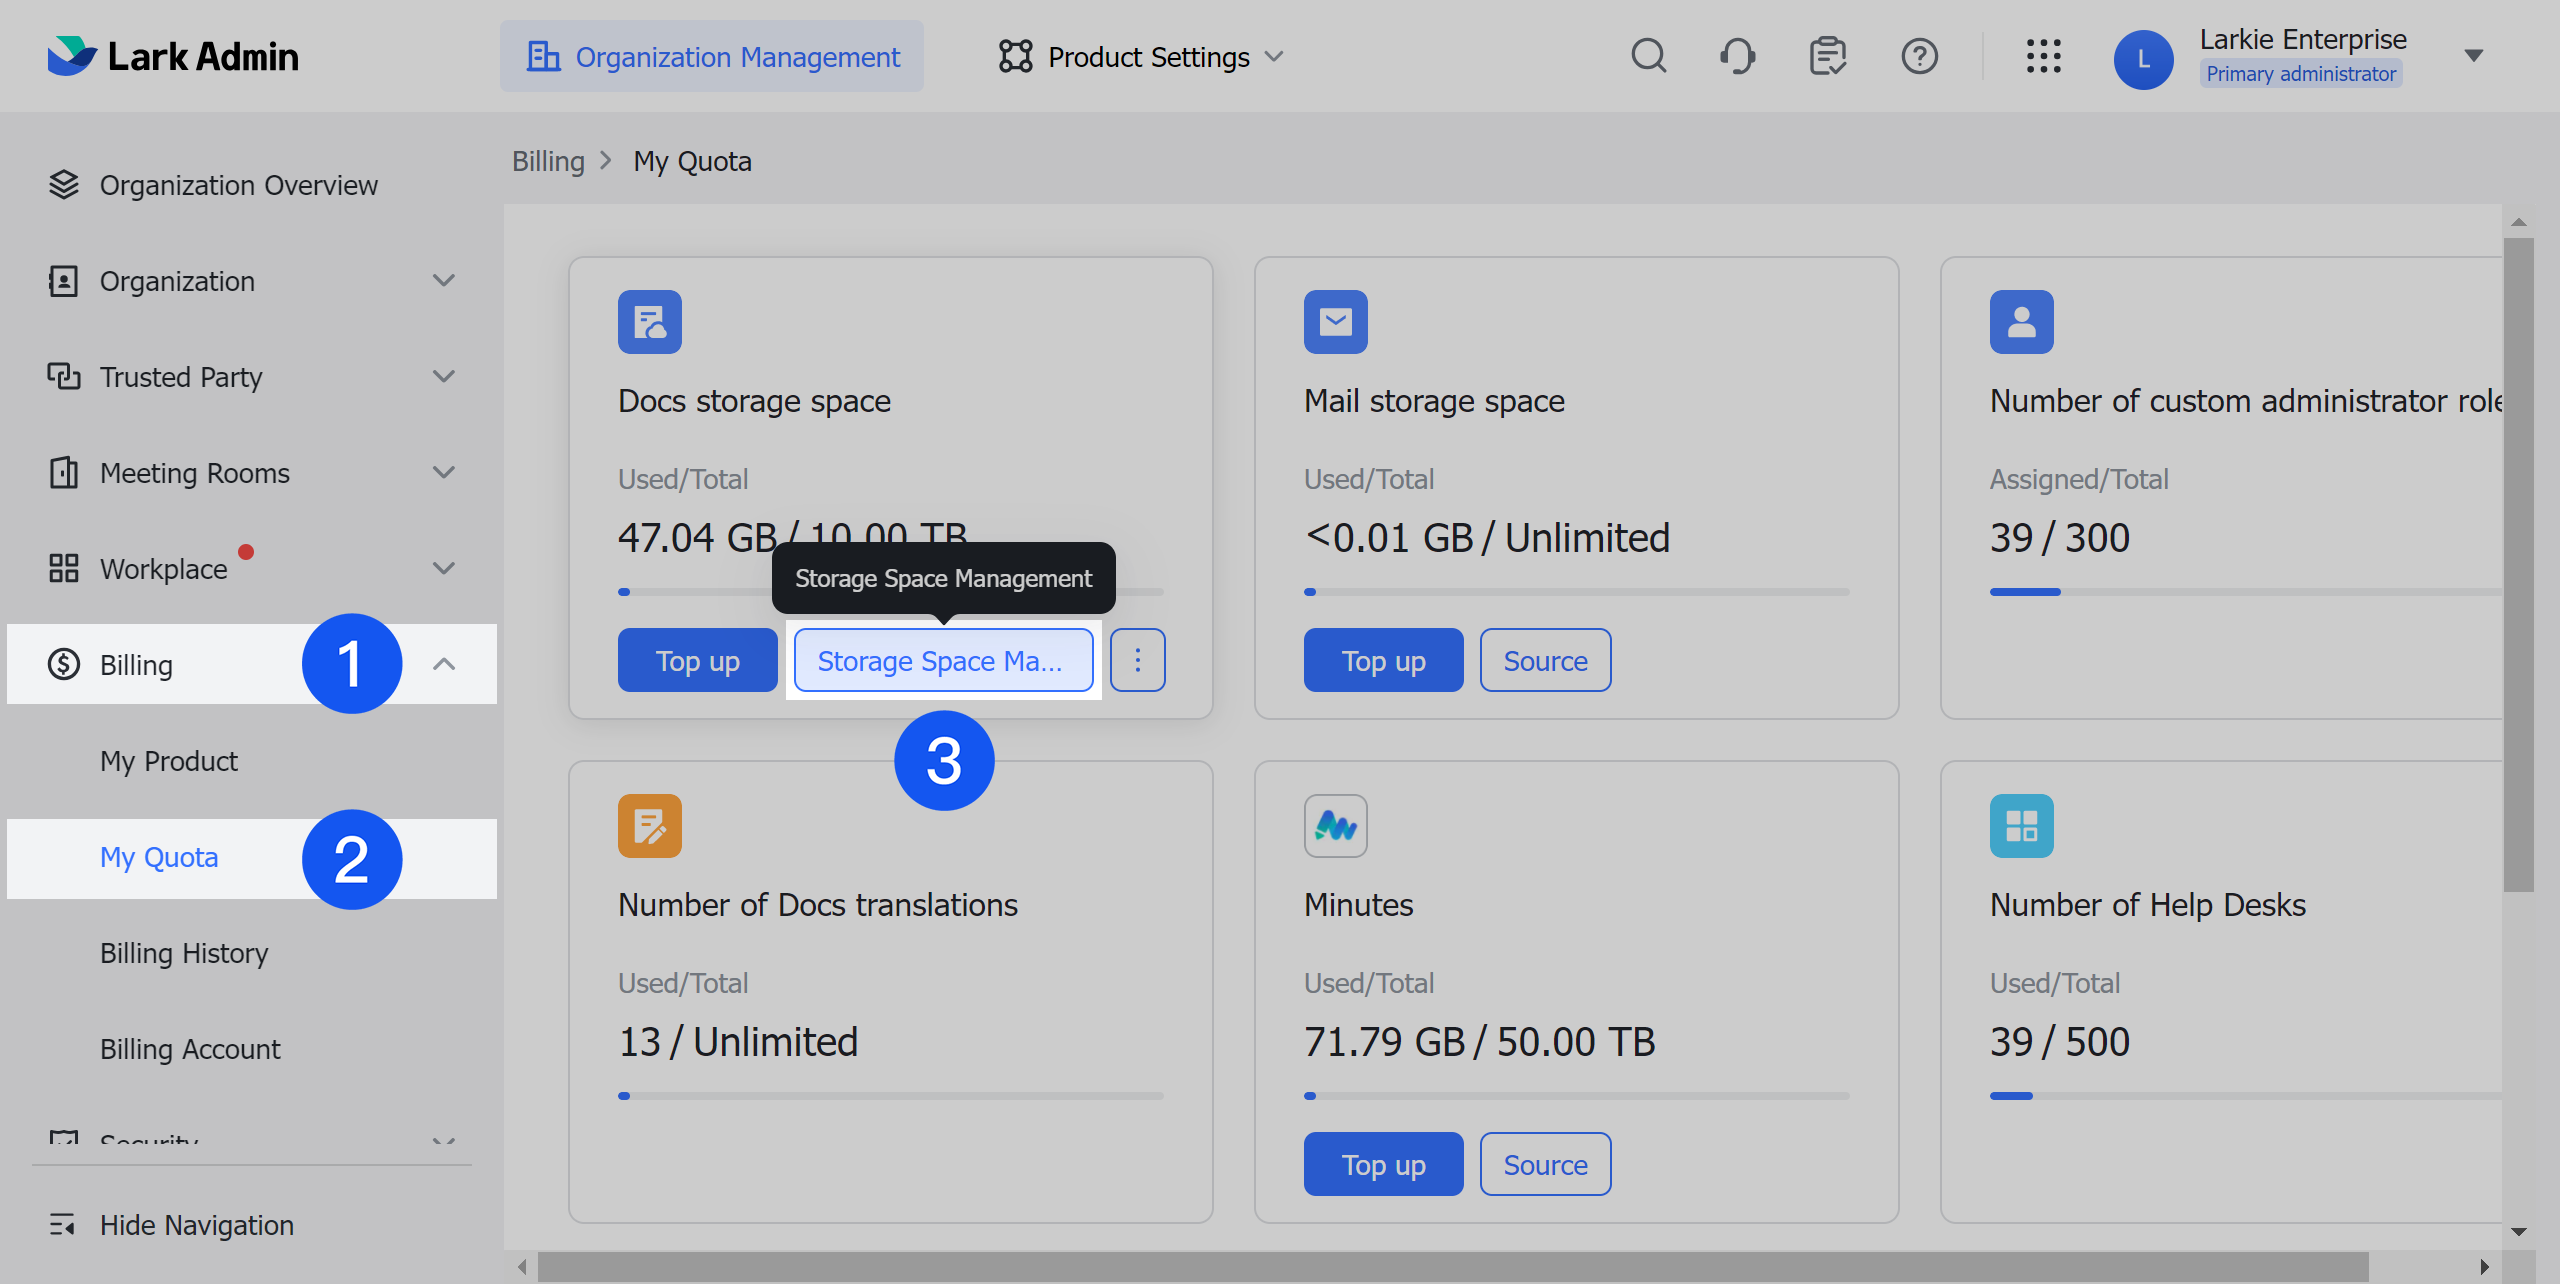Click the Docs translations orange icon
The height and width of the screenshot is (1284, 2560).
point(650,826)
